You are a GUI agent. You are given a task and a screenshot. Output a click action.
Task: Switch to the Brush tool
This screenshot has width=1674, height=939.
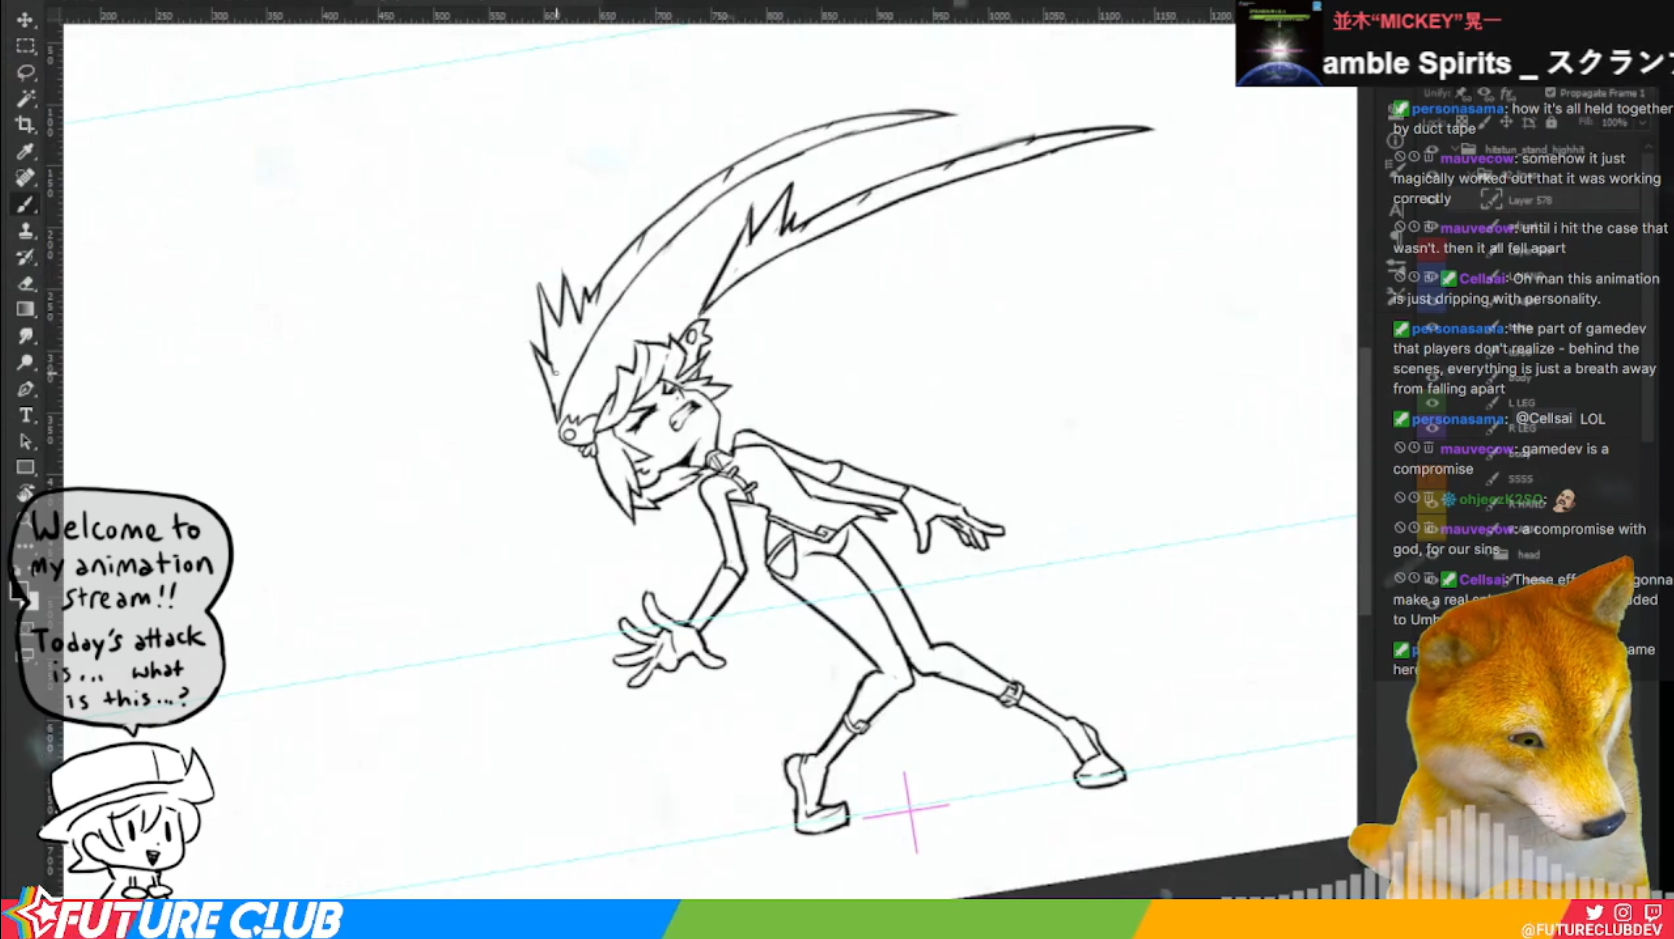point(26,204)
